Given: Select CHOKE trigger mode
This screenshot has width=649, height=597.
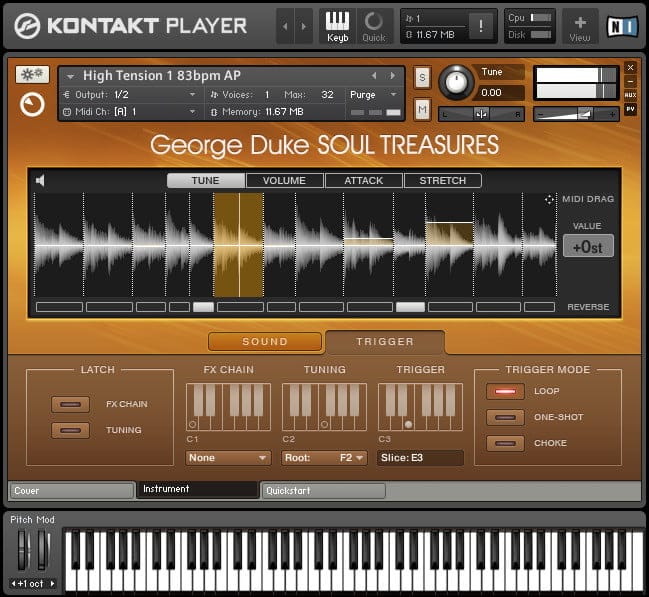Looking at the screenshot, I should pyautogui.click(x=505, y=443).
